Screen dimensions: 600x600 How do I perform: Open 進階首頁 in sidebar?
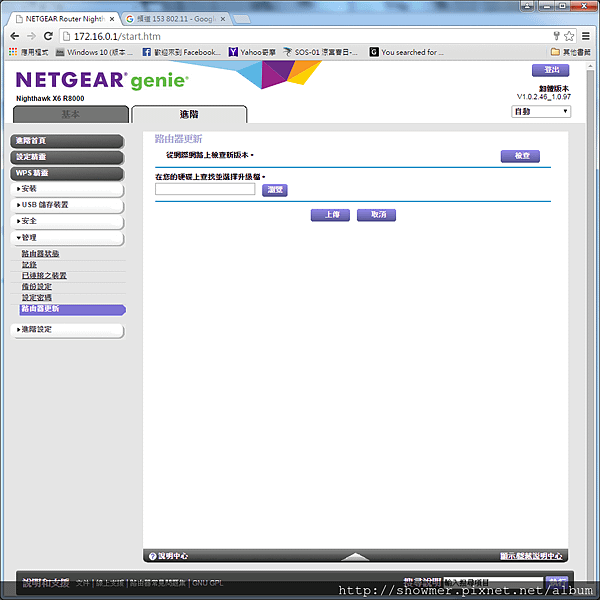coord(67,141)
